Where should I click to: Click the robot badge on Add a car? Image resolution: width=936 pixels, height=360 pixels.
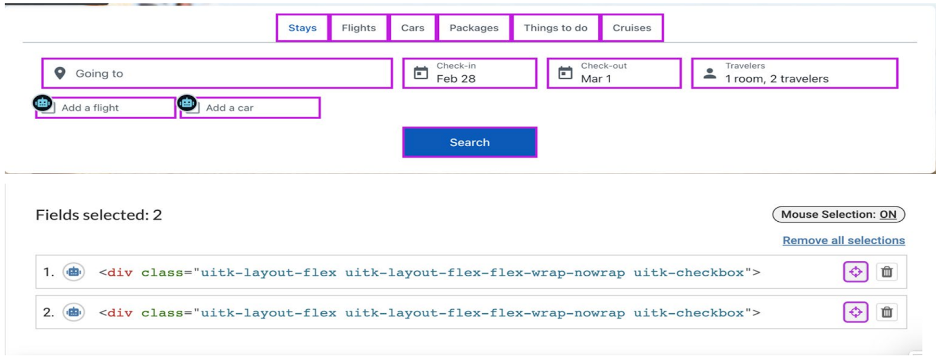click(x=187, y=103)
